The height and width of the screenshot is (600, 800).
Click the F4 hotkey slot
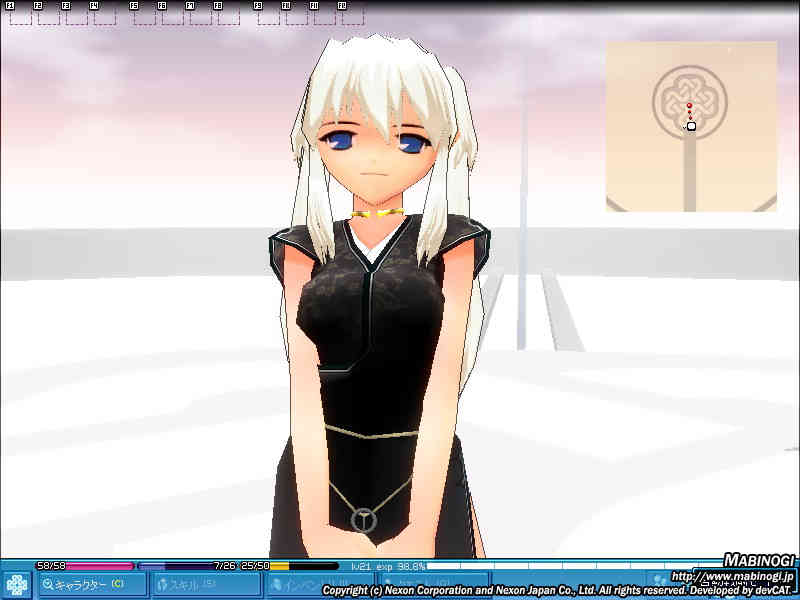pos(105,14)
